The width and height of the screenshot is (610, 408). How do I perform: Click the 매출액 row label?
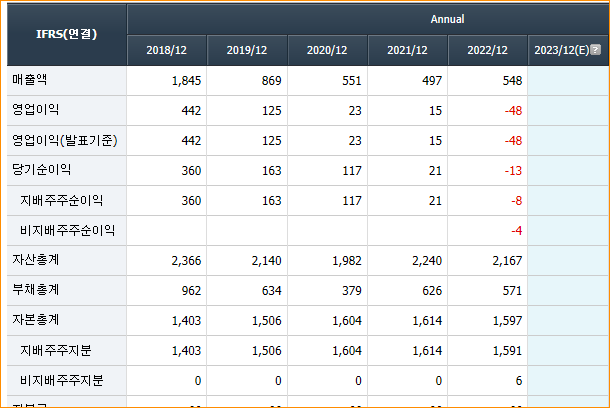(30, 80)
